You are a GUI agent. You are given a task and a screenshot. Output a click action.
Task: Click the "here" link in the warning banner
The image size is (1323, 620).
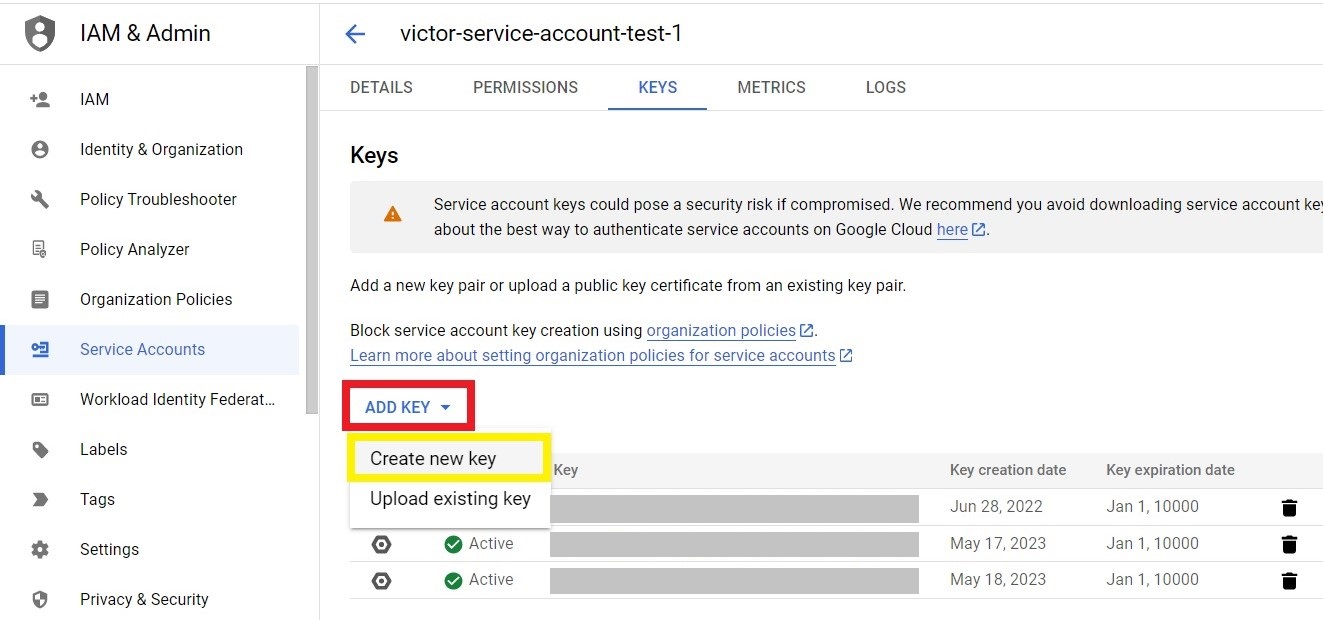pyautogui.click(x=948, y=229)
